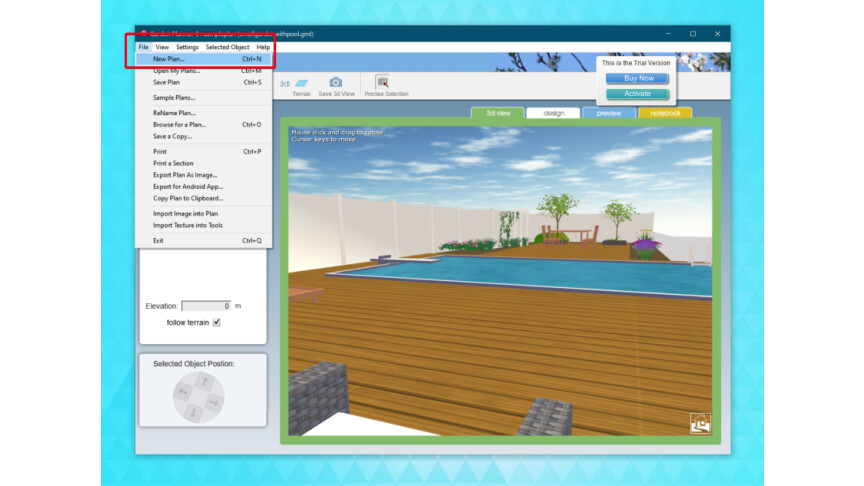Click the Buy Now button
This screenshot has width=864, height=486.
click(637, 78)
